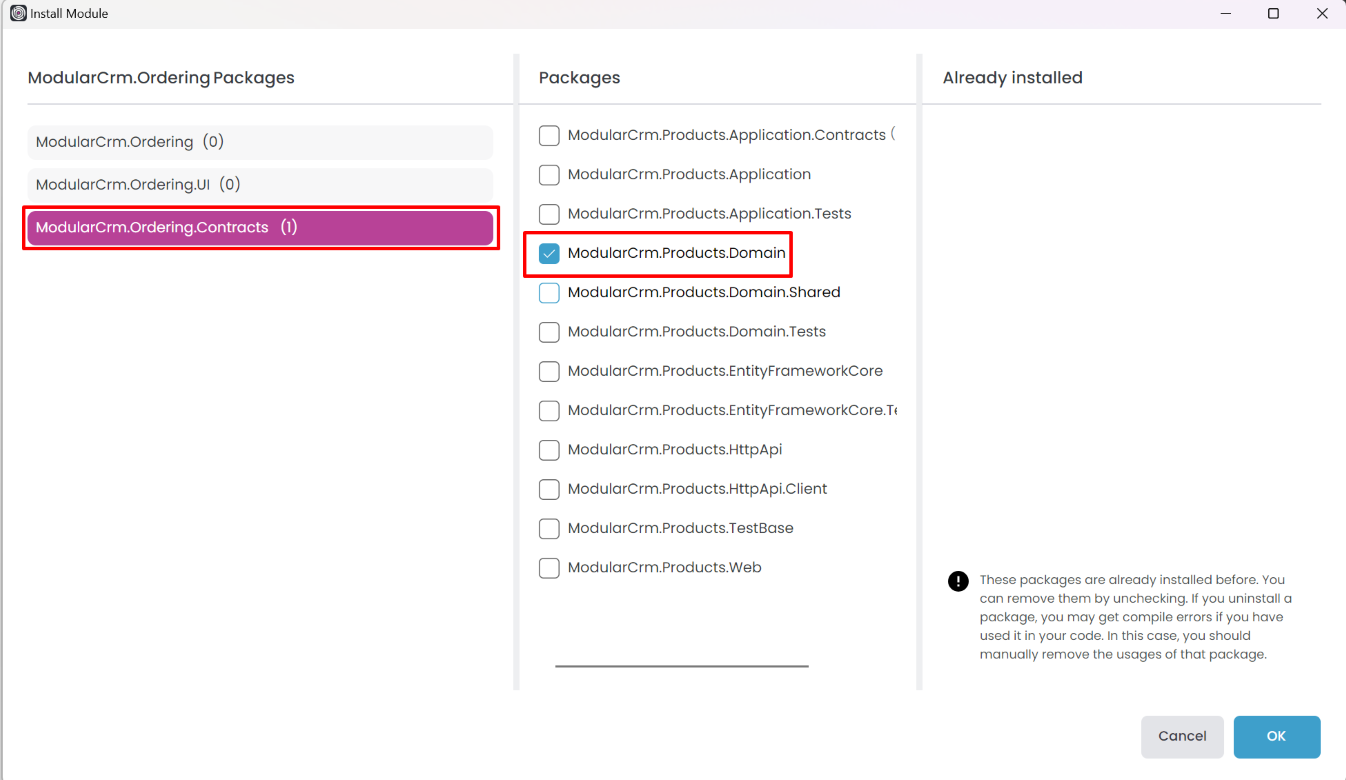Check the ModularCrm.Products.HttpApi checkbox
The width and height of the screenshot is (1346, 780).
pyautogui.click(x=549, y=450)
